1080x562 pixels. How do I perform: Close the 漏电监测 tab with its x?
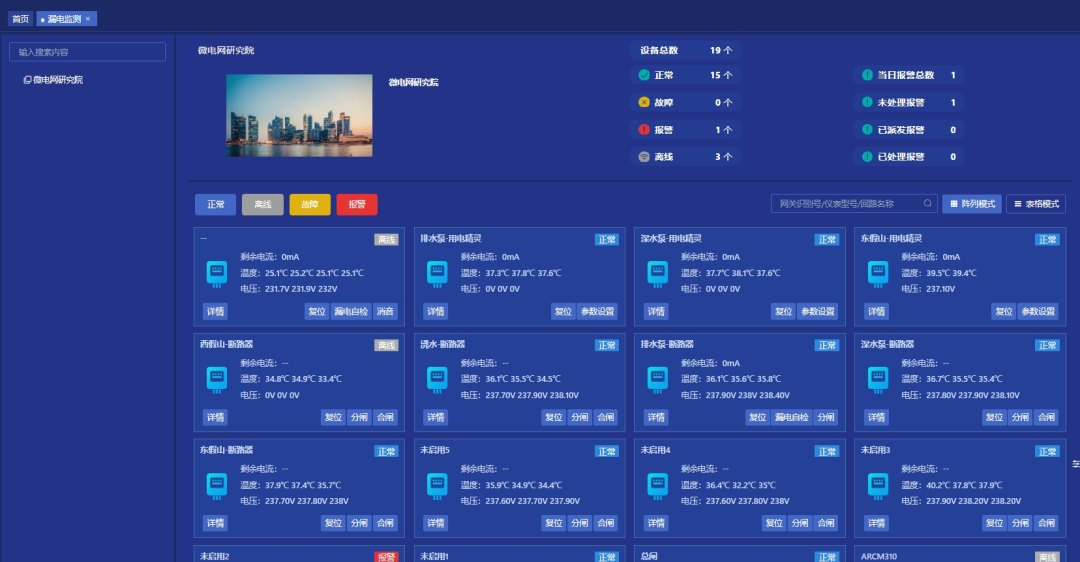tap(88, 19)
